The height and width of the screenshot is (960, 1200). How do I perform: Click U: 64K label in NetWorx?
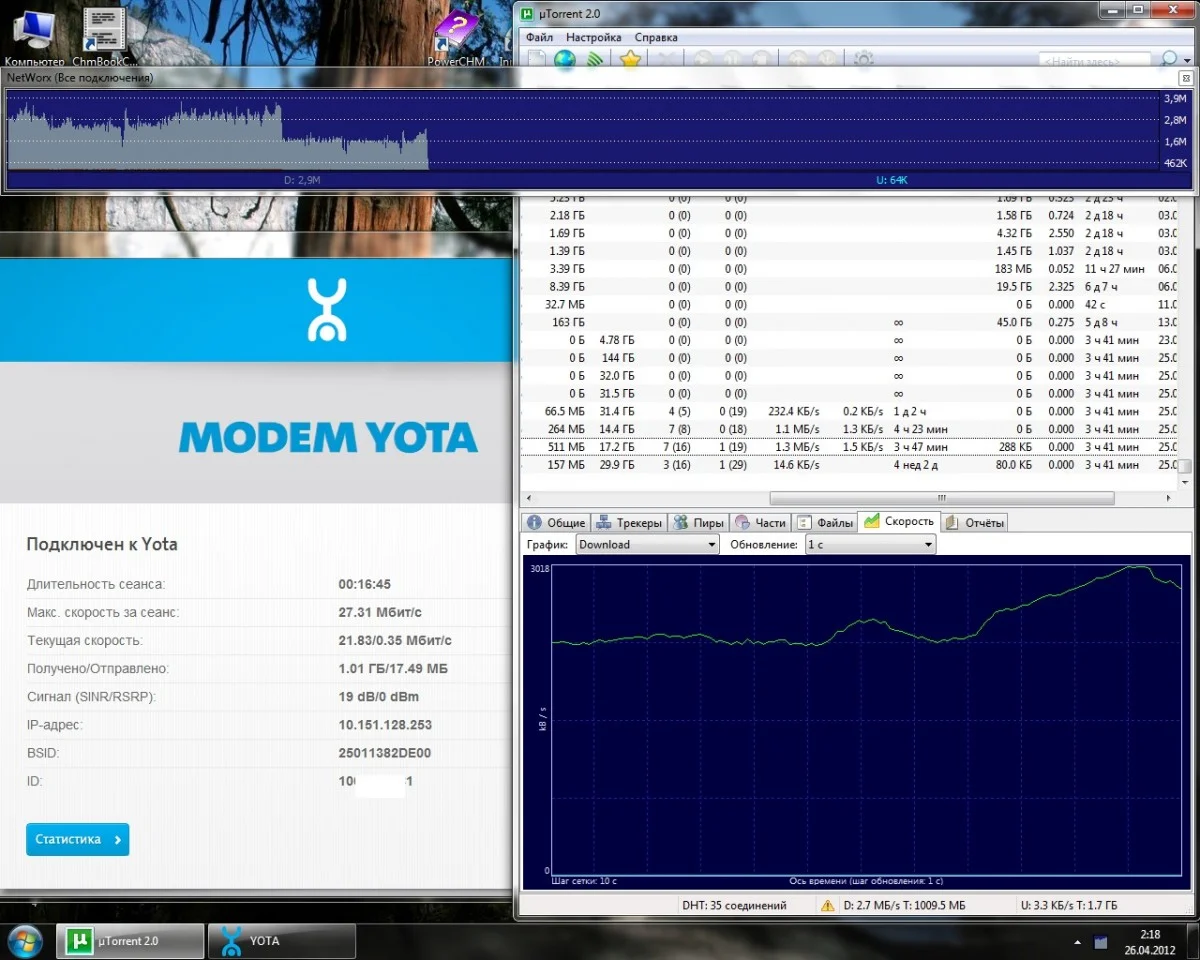tap(891, 180)
